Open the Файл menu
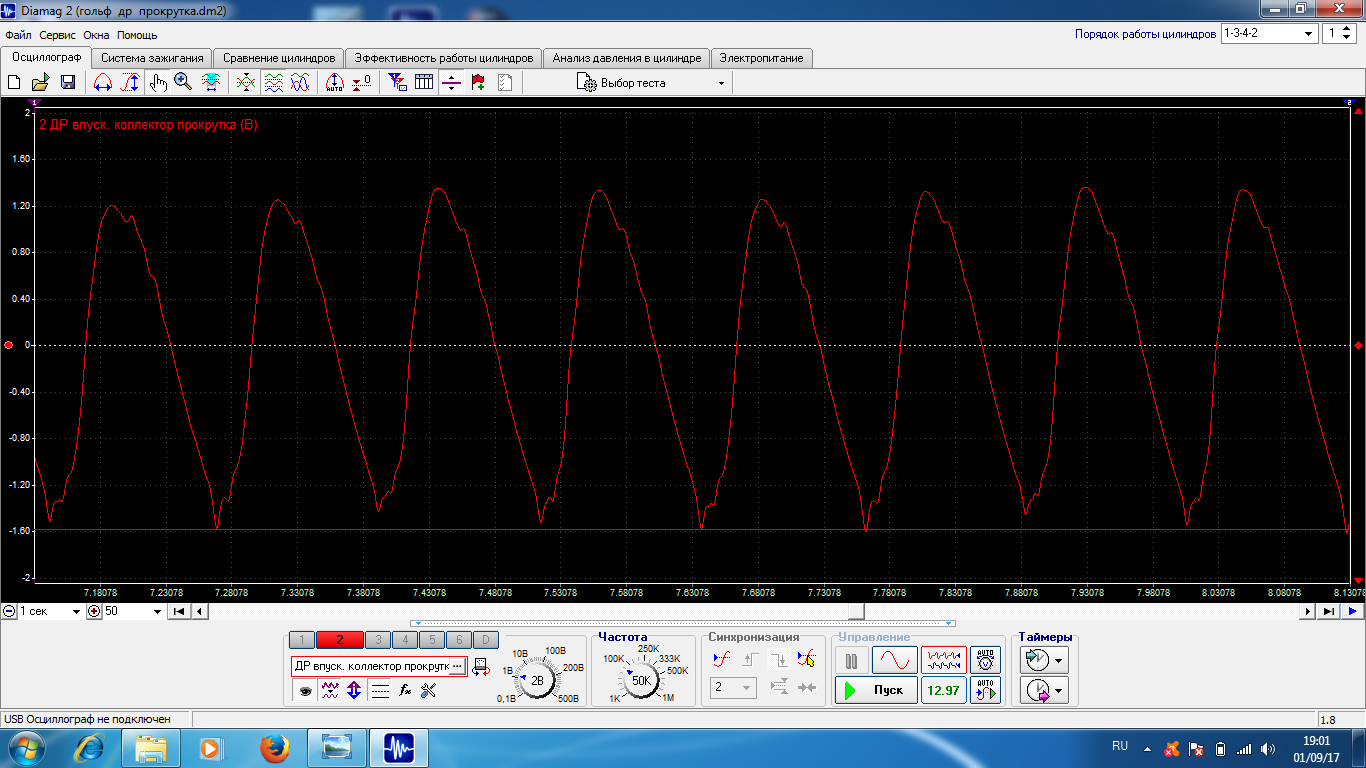The image size is (1366, 768). (18, 35)
